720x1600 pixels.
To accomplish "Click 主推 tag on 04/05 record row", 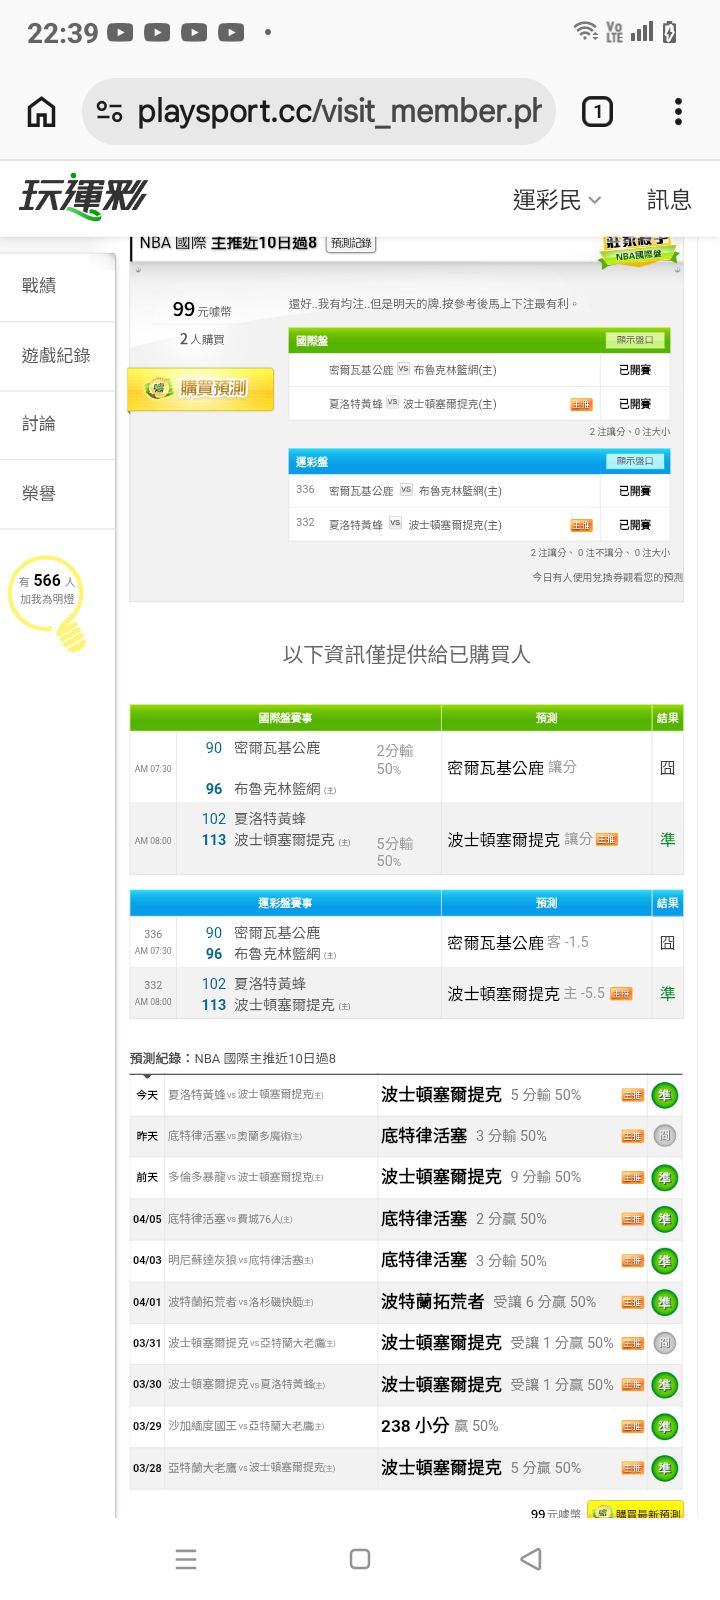I will (x=633, y=1219).
